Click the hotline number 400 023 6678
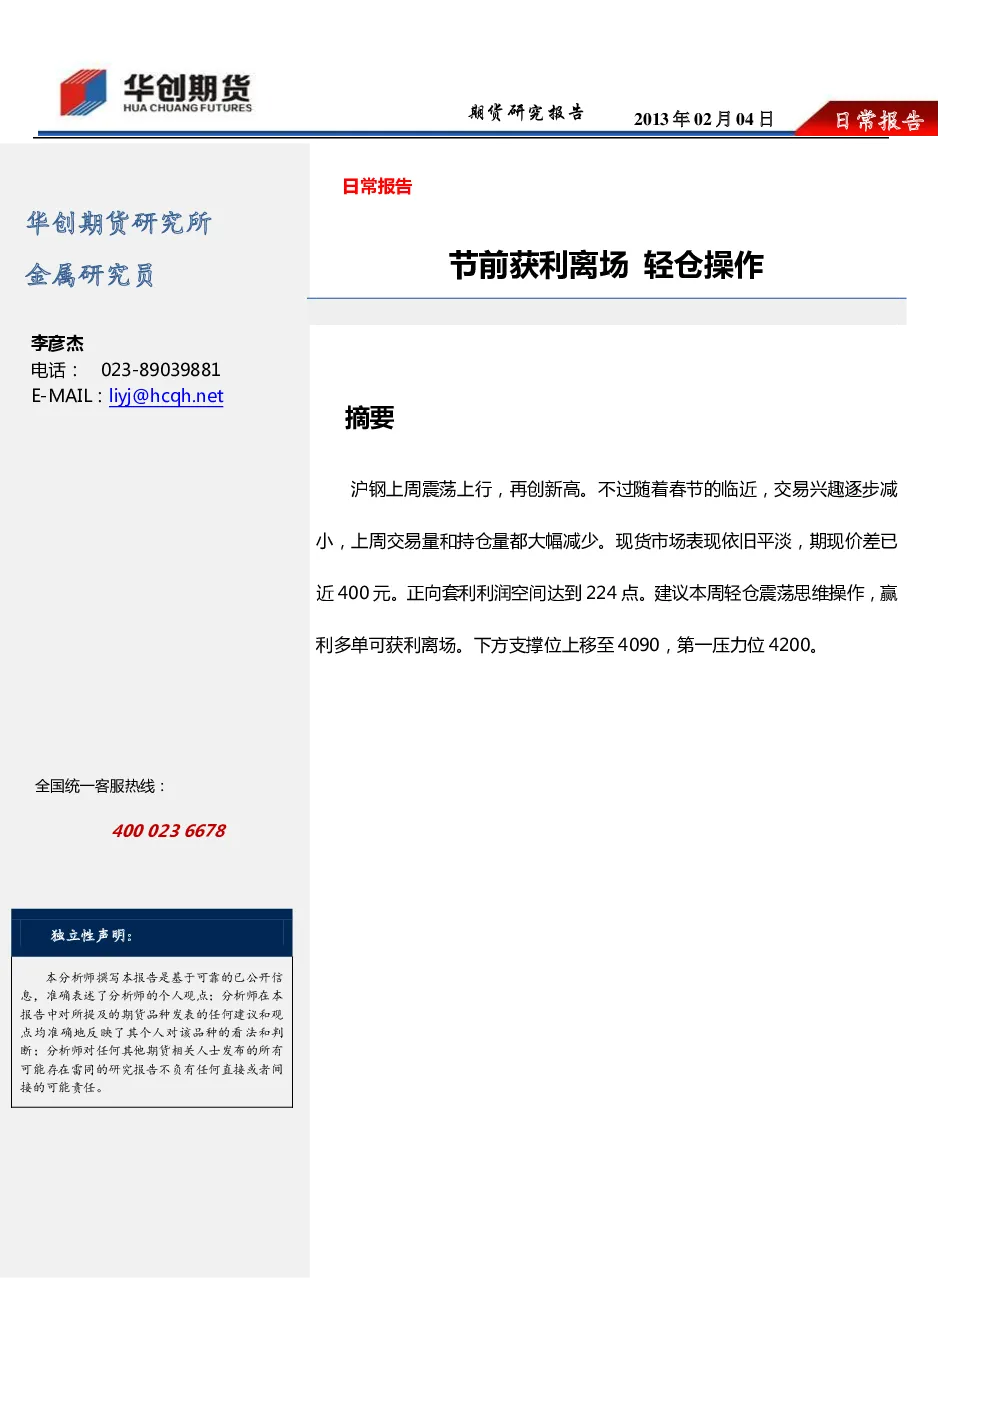Screen dimensions: 992x1403 [169, 831]
